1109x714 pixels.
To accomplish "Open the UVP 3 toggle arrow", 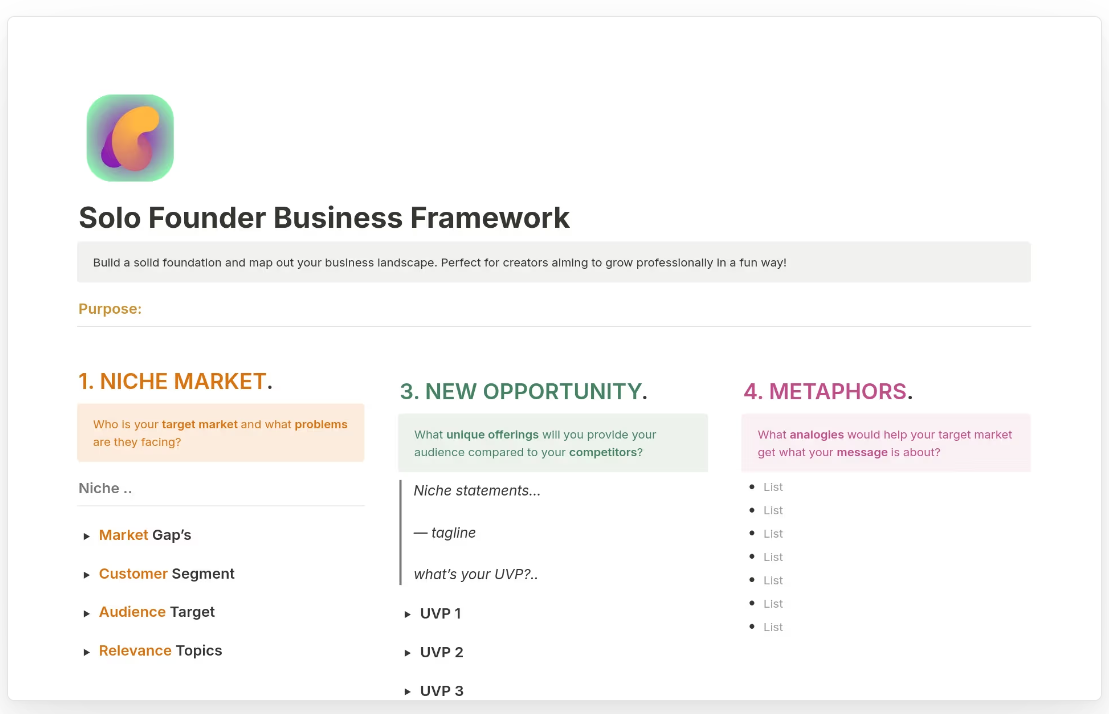I will tap(408, 692).
